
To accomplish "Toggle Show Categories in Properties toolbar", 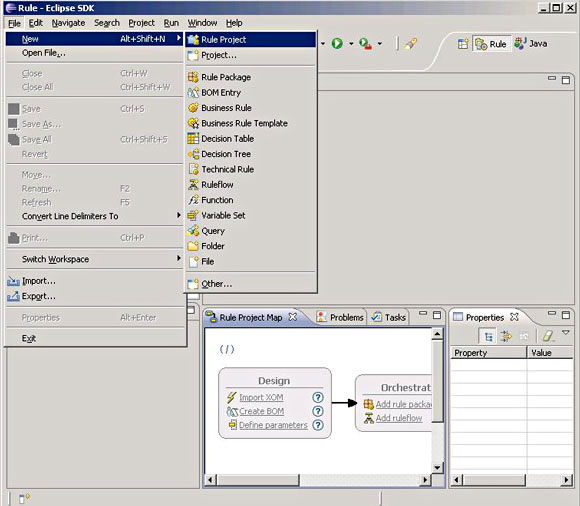I will 488,336.
